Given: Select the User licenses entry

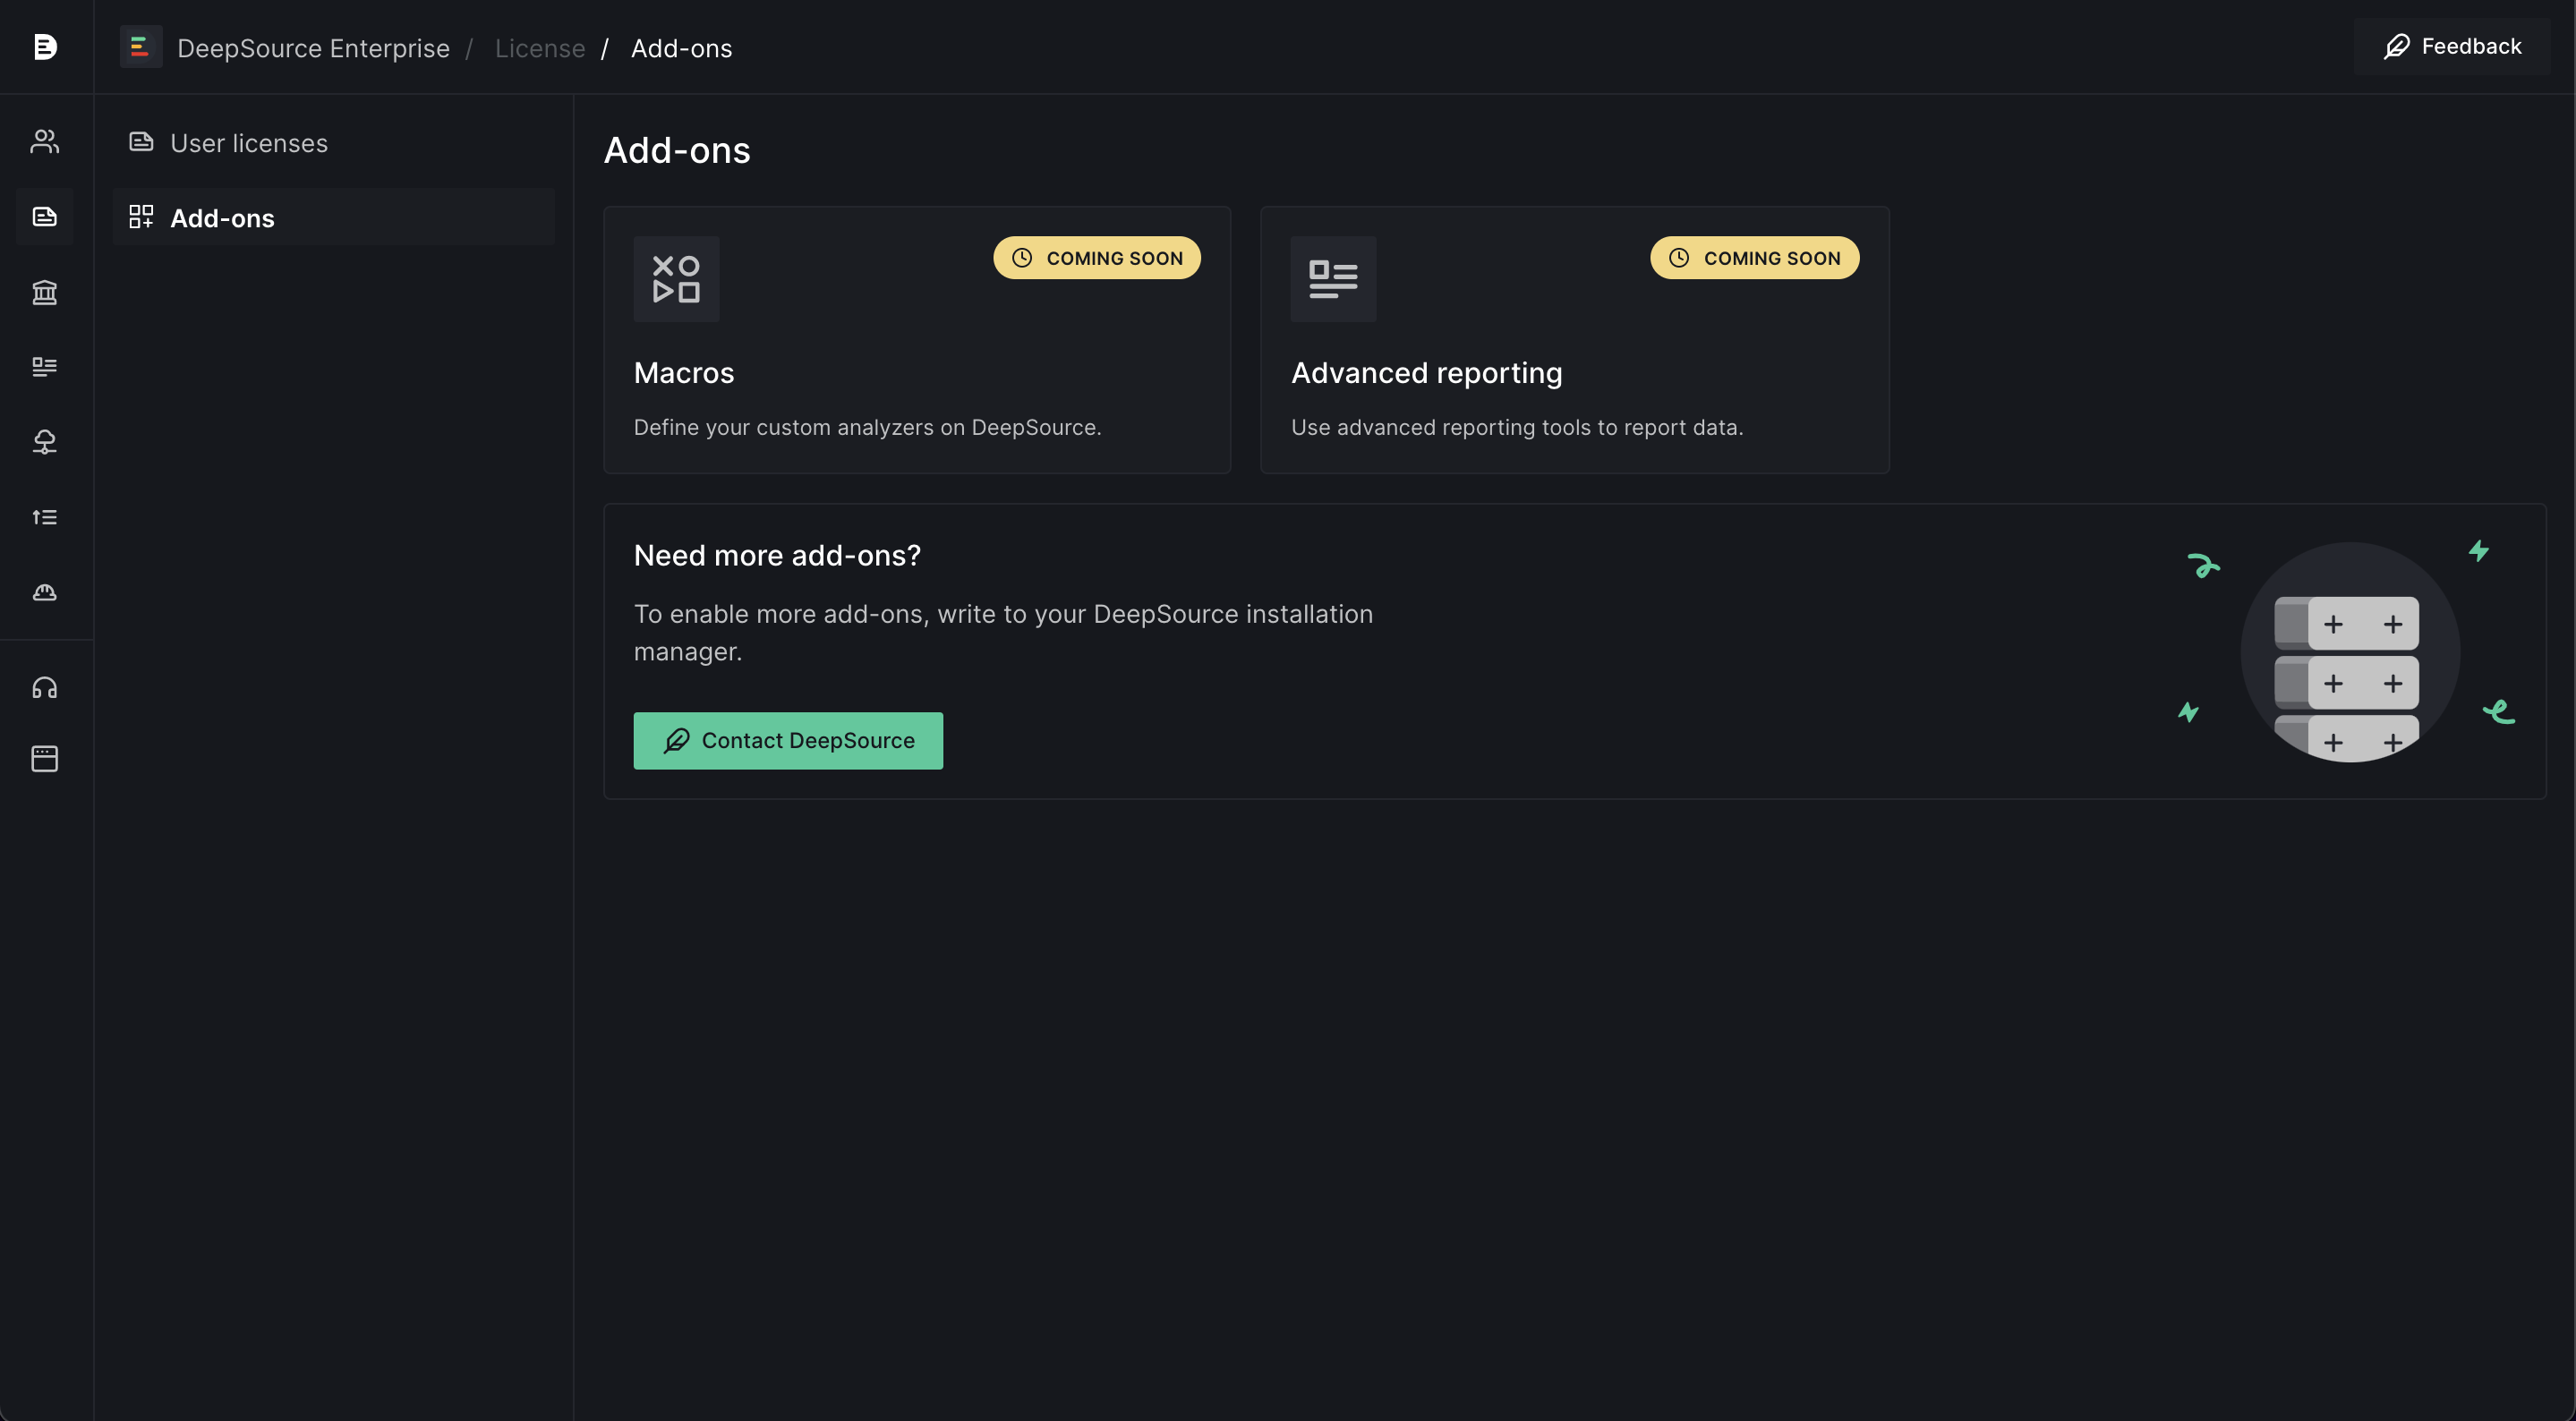Looking at the screenshot, I should tap(248, 142).
